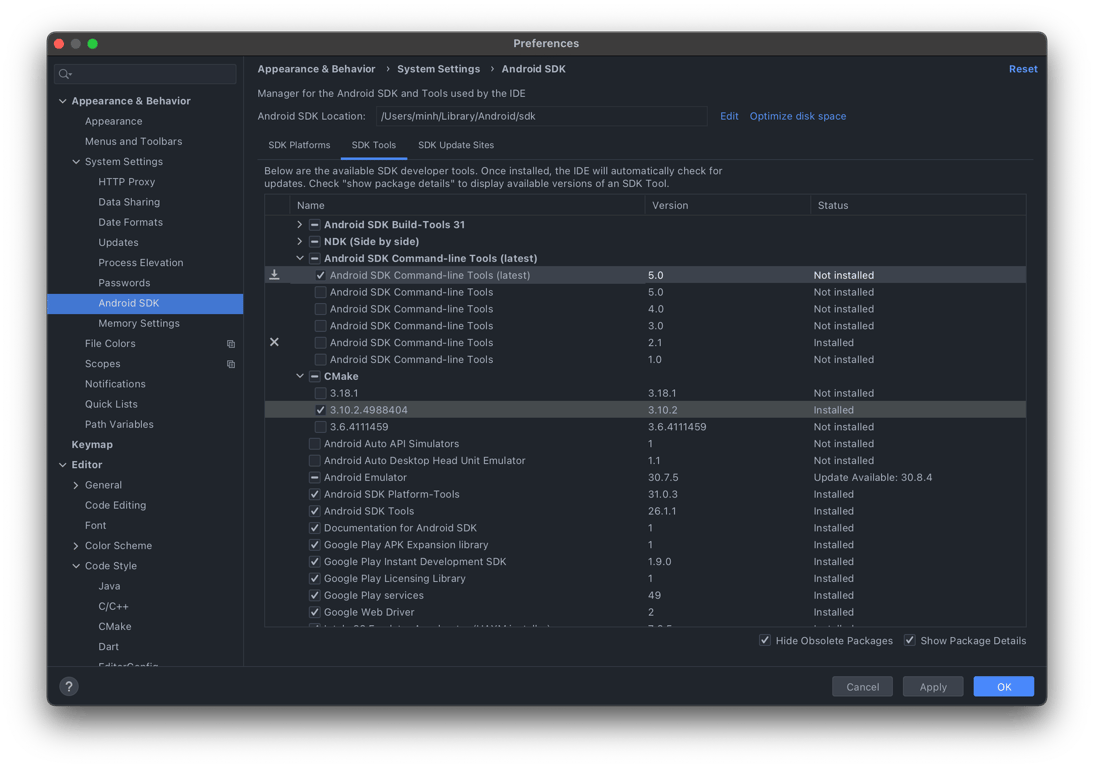Click Optimize disk space link
This screenshot has height=768, width=1094.
(x=797, y=116)
